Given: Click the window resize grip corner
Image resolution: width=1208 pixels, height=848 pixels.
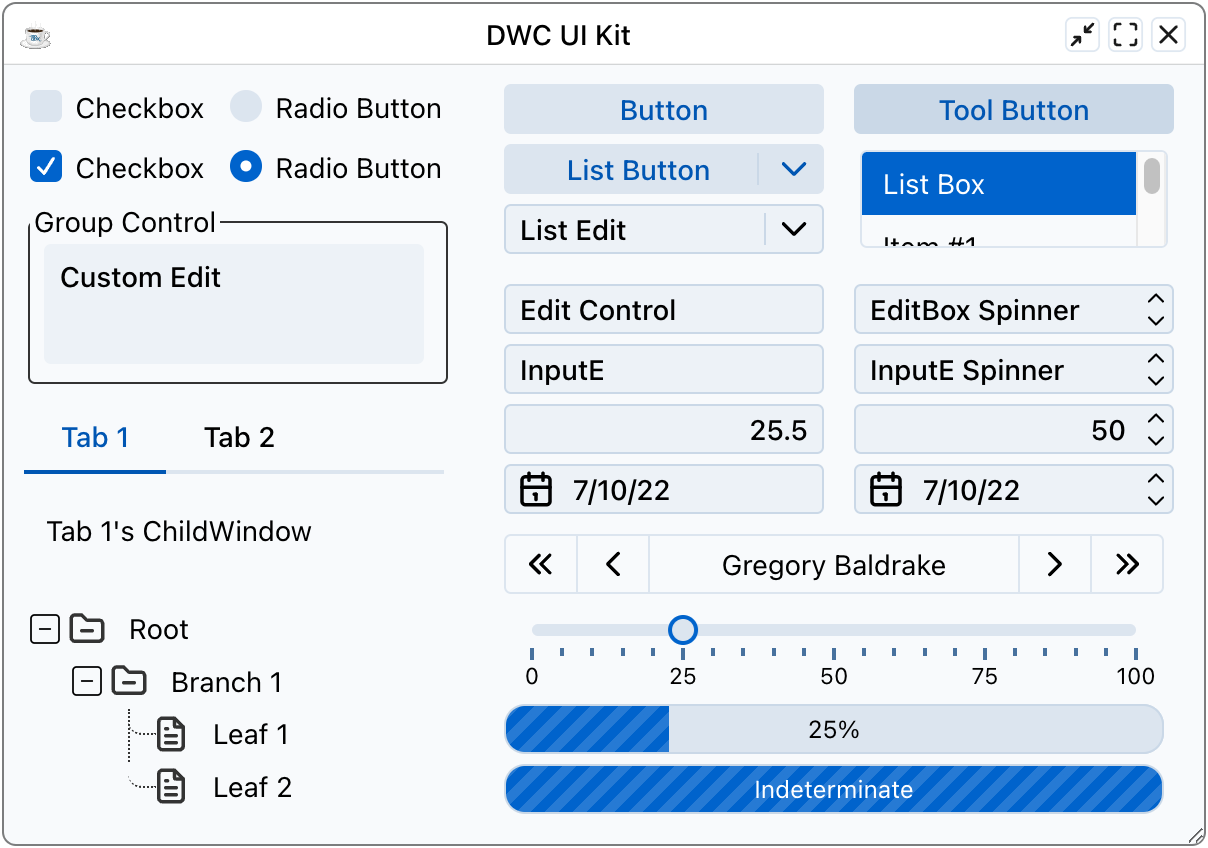Looking at the screenshot, I should 1194,834.
